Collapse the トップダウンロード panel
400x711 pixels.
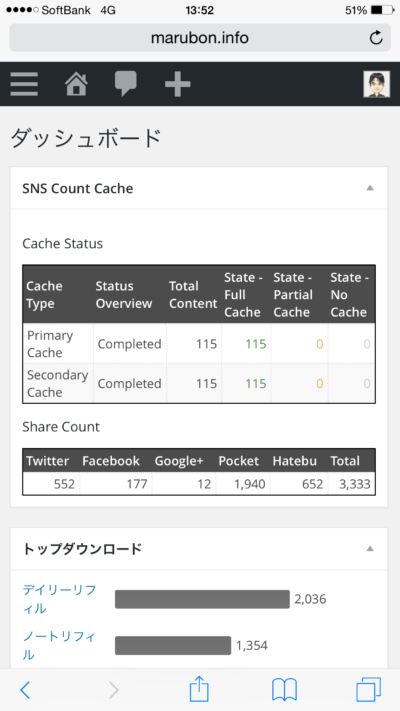[x=370, y=549]
